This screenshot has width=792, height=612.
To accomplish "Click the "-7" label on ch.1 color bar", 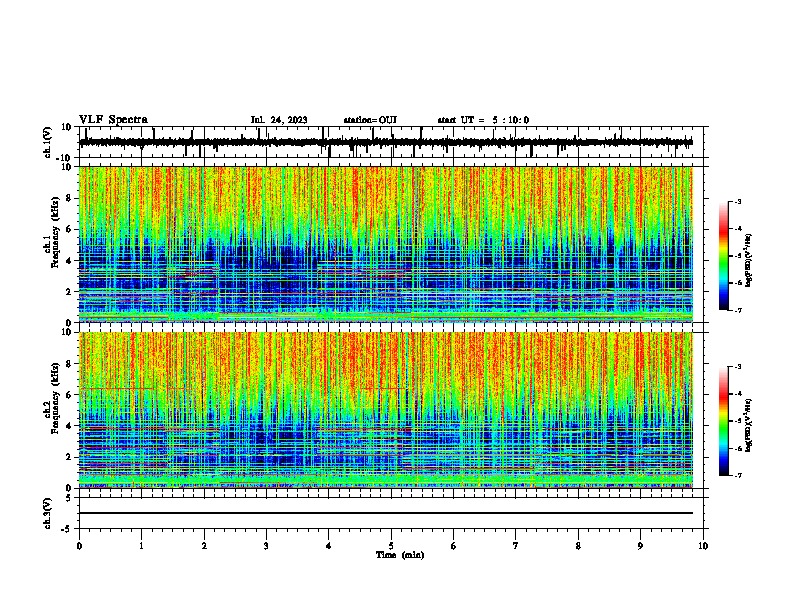I will click(x=737, y=310).
